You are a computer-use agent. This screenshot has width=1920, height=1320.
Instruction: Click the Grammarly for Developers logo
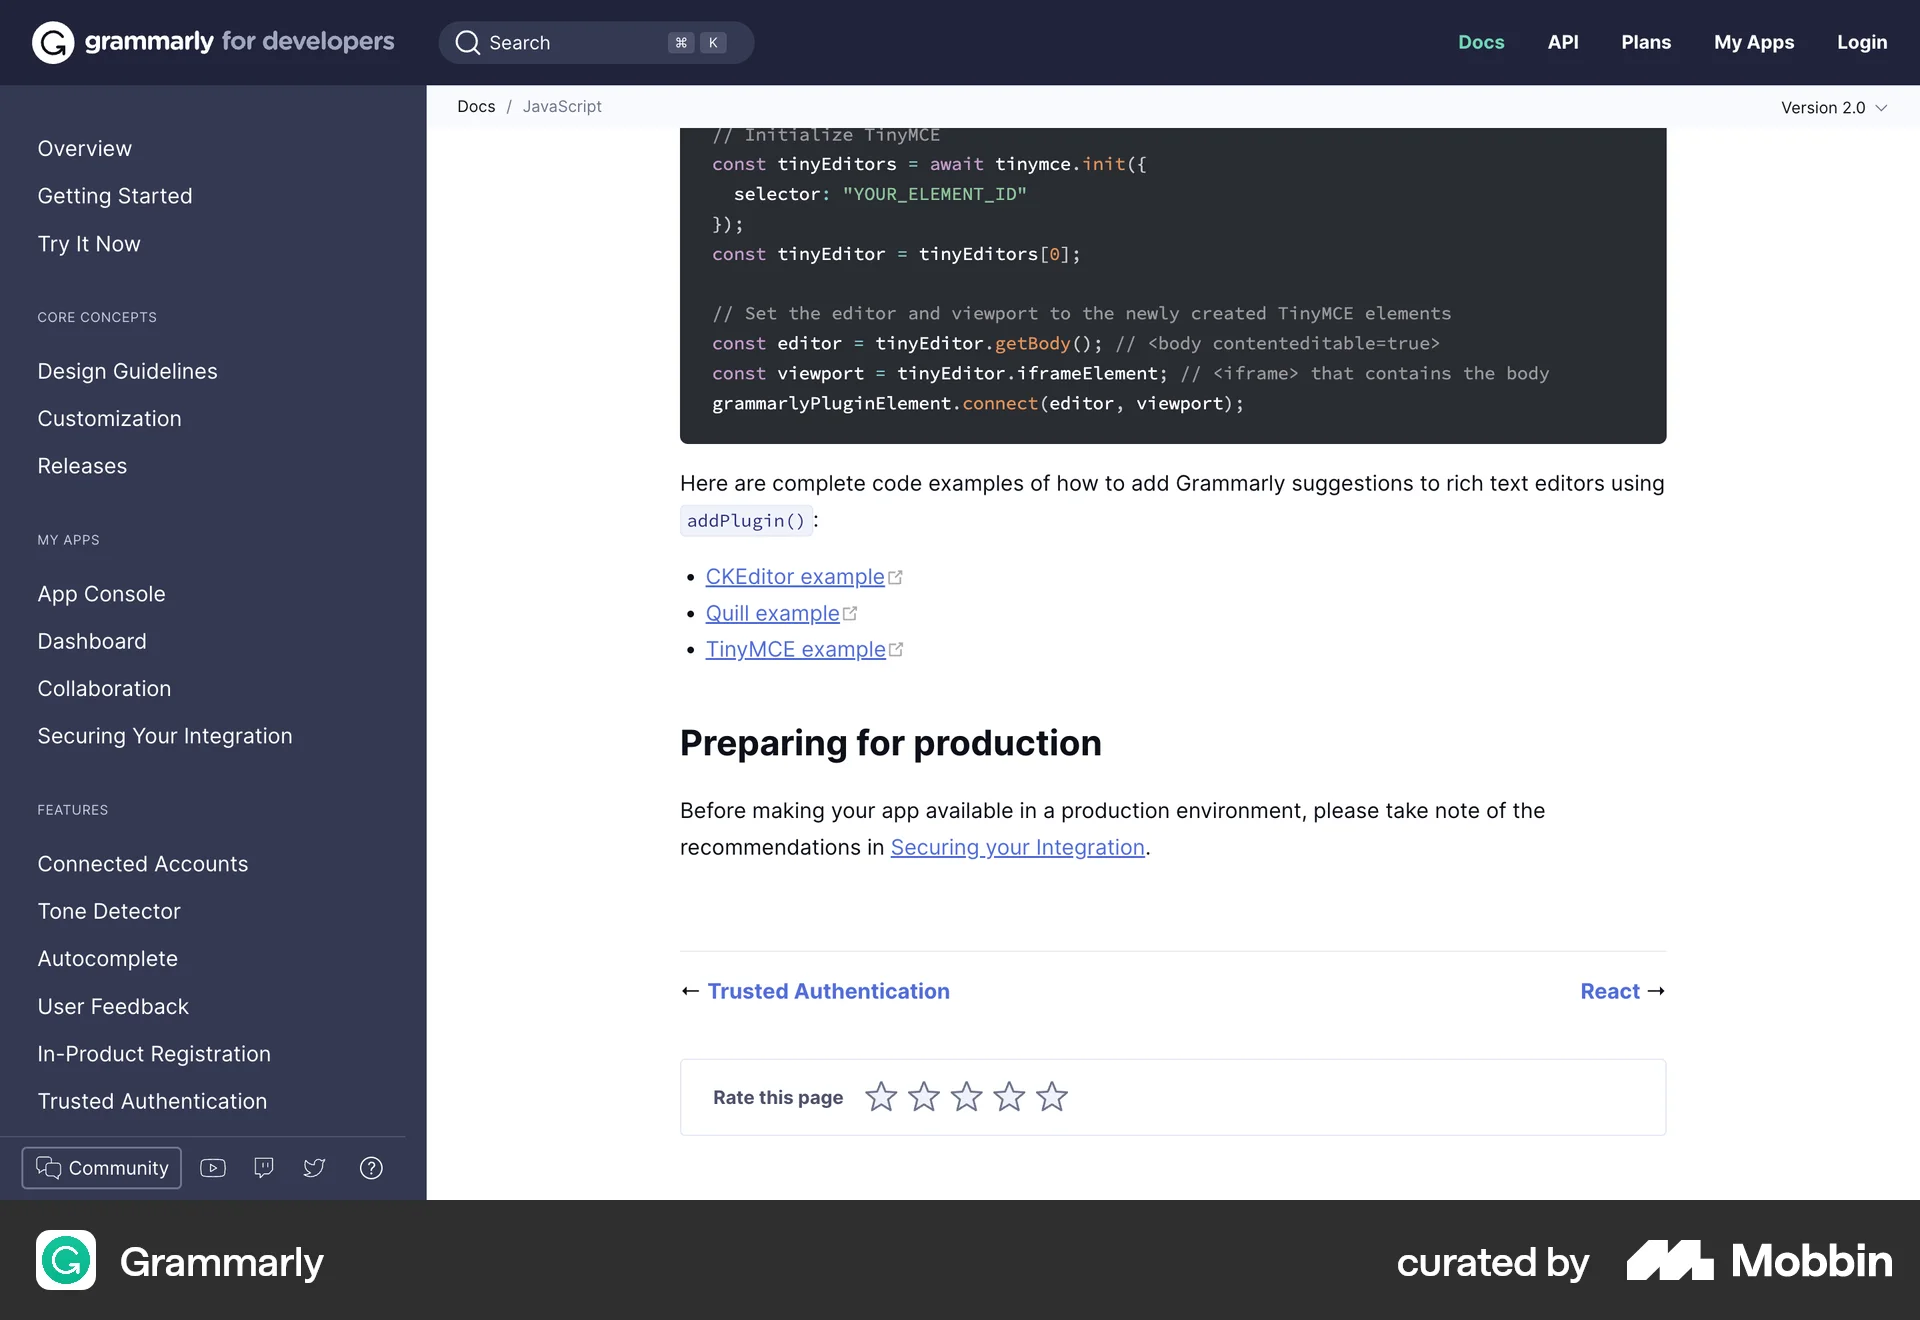[211, 42]
